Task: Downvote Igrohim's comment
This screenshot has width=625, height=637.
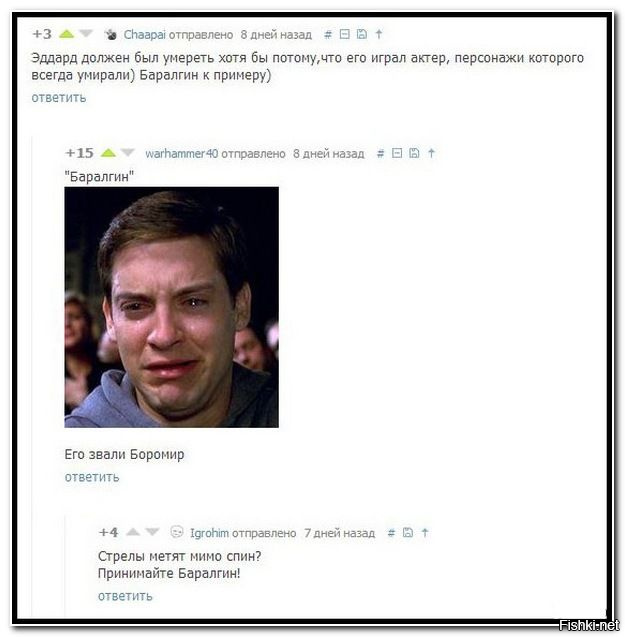Action: click(x=152, y=532)
